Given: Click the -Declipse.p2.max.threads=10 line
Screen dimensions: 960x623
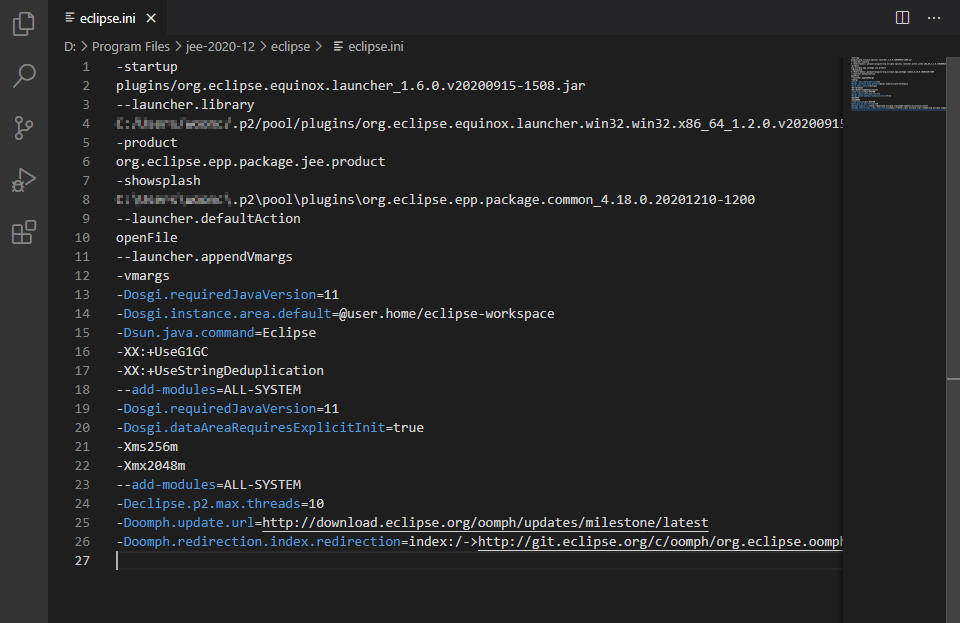Looking at the screenshot, I should click(220, 503).
